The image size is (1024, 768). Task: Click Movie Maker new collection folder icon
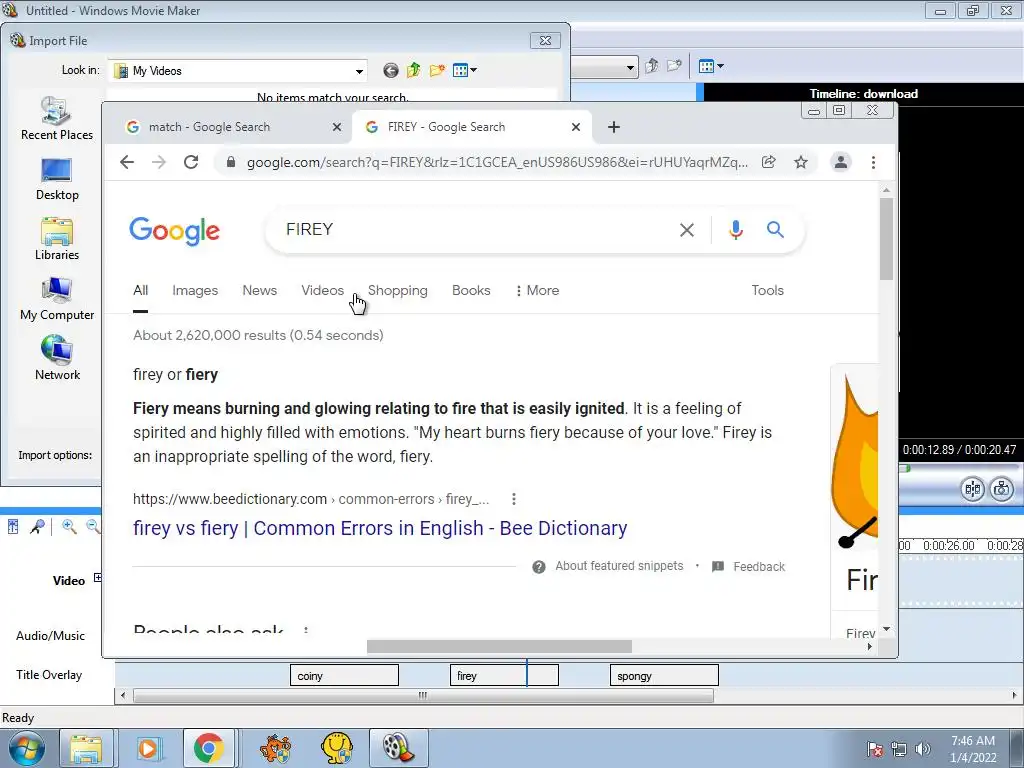[x=674, y=65]
